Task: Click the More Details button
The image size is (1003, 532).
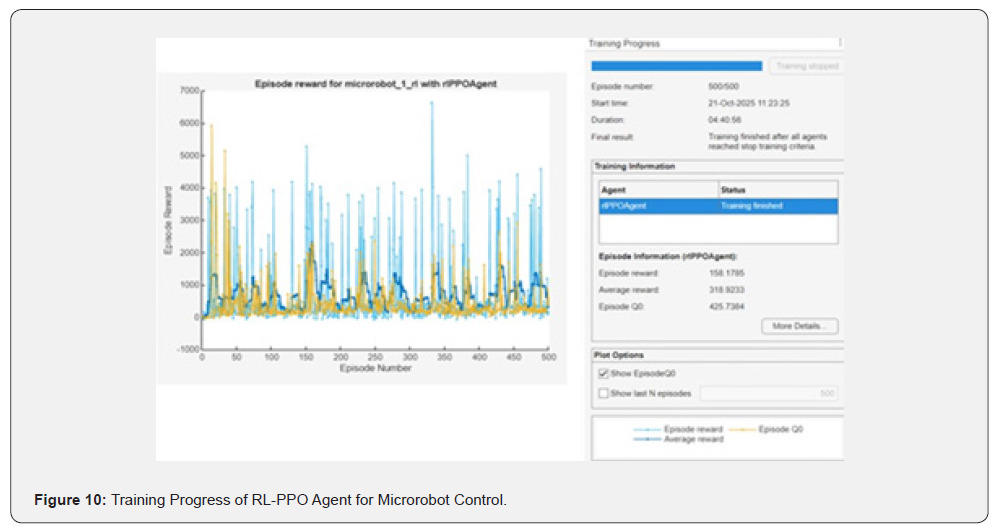Action: (x=800, y=326)
